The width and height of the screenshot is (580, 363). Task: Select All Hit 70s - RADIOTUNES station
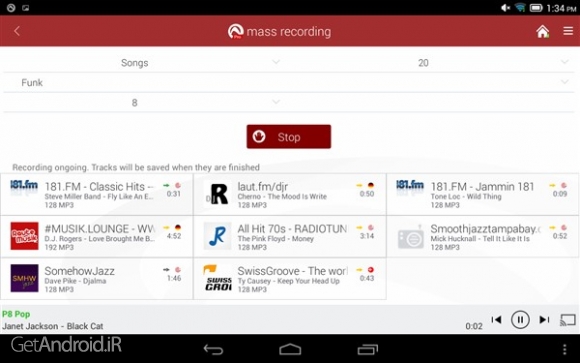[290, 237]
